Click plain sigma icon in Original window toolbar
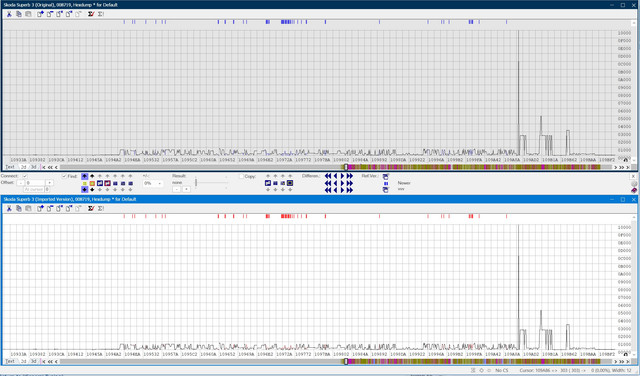 pos(101,14)
